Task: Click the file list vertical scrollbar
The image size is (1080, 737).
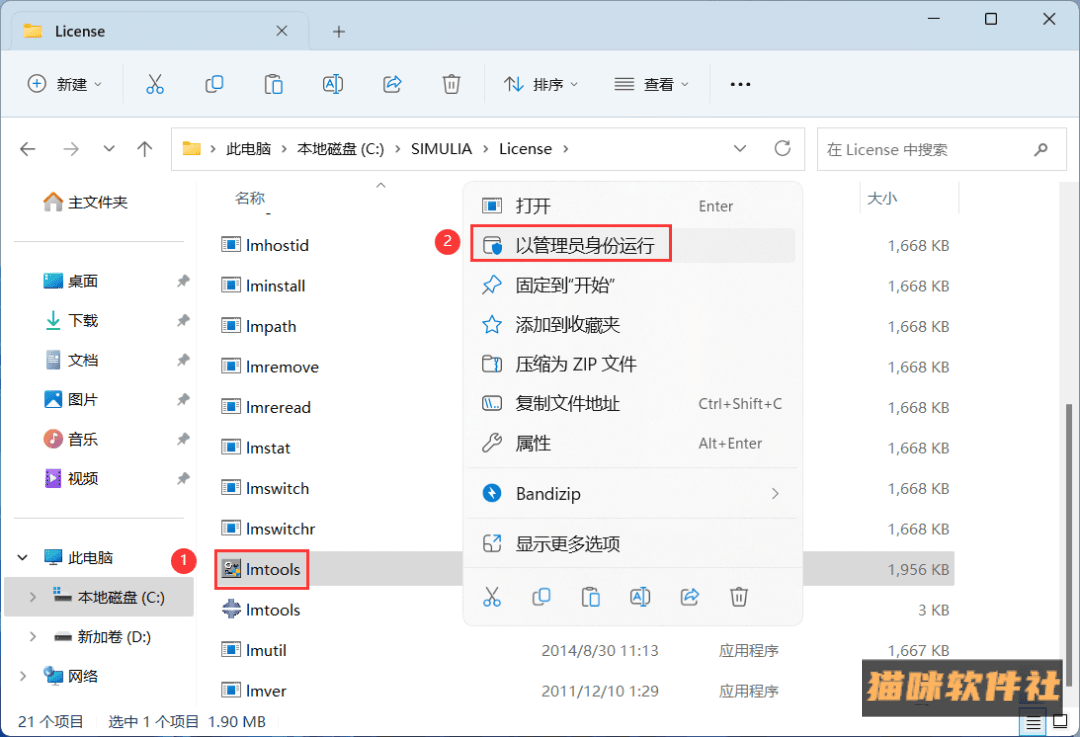Action: 1068,544
